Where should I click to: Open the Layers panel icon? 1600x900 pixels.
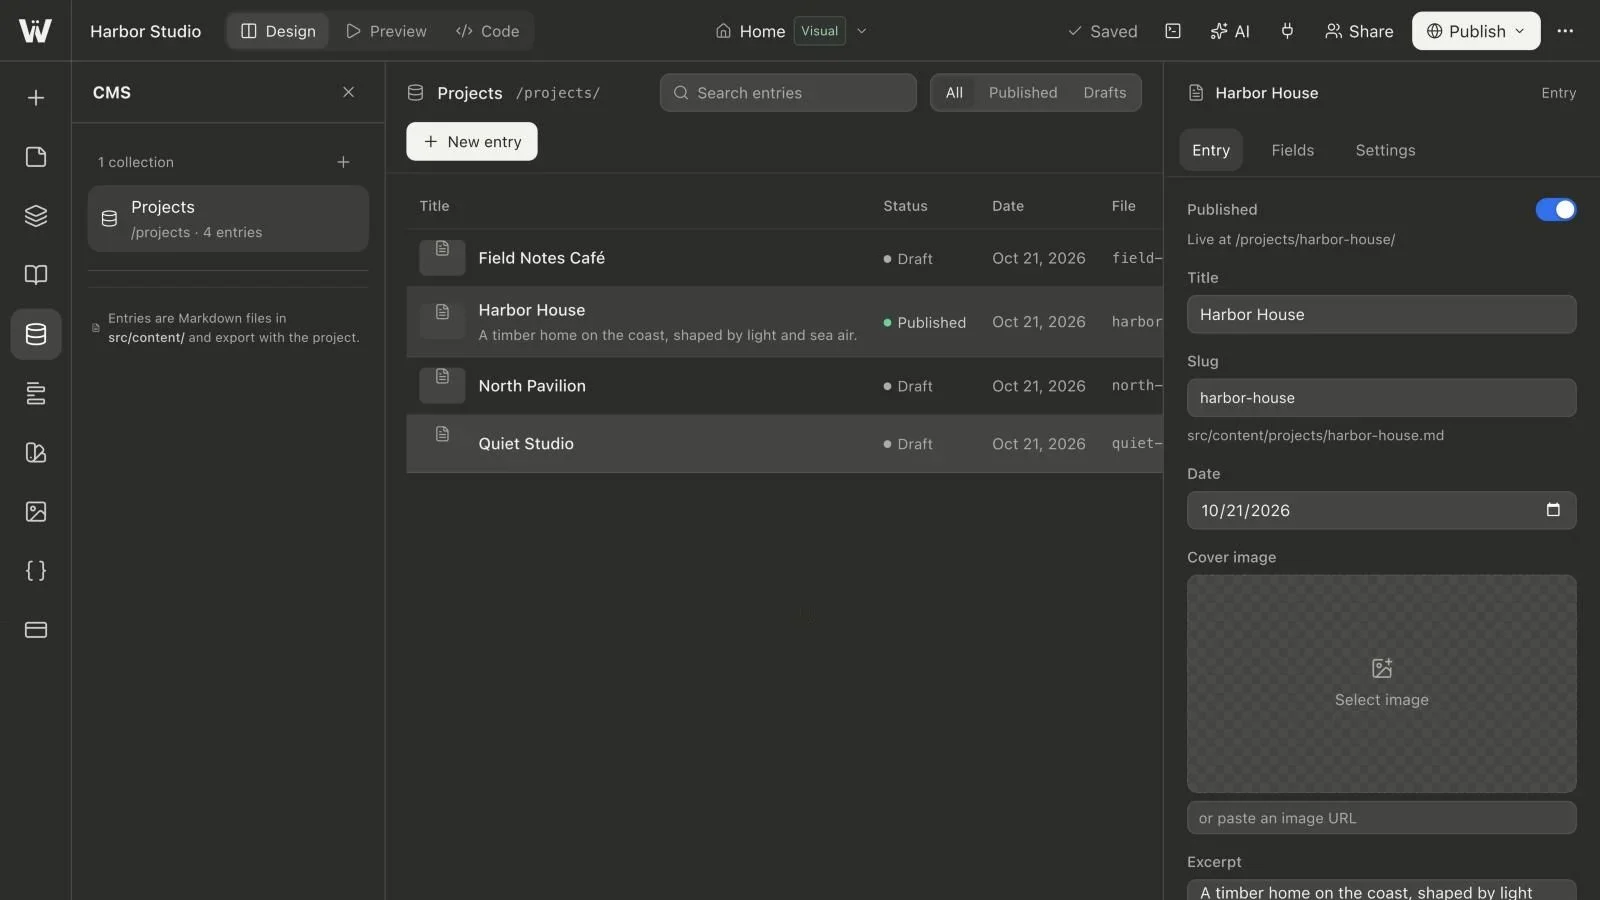(x=36, y=216)
